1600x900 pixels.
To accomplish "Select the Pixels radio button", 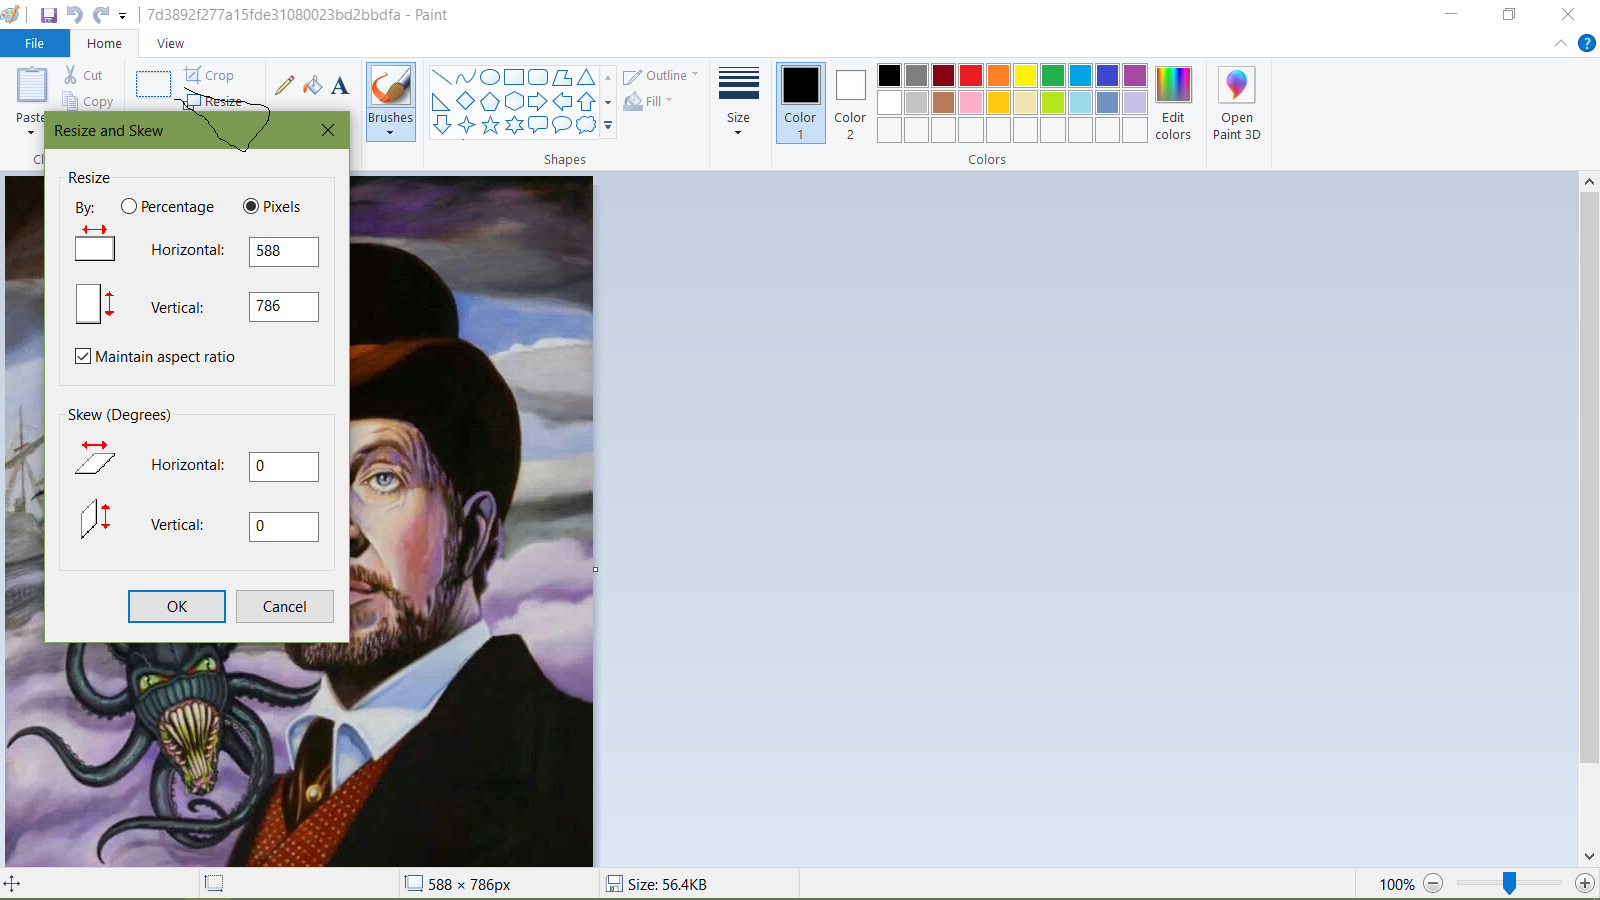I will [251, 206].
